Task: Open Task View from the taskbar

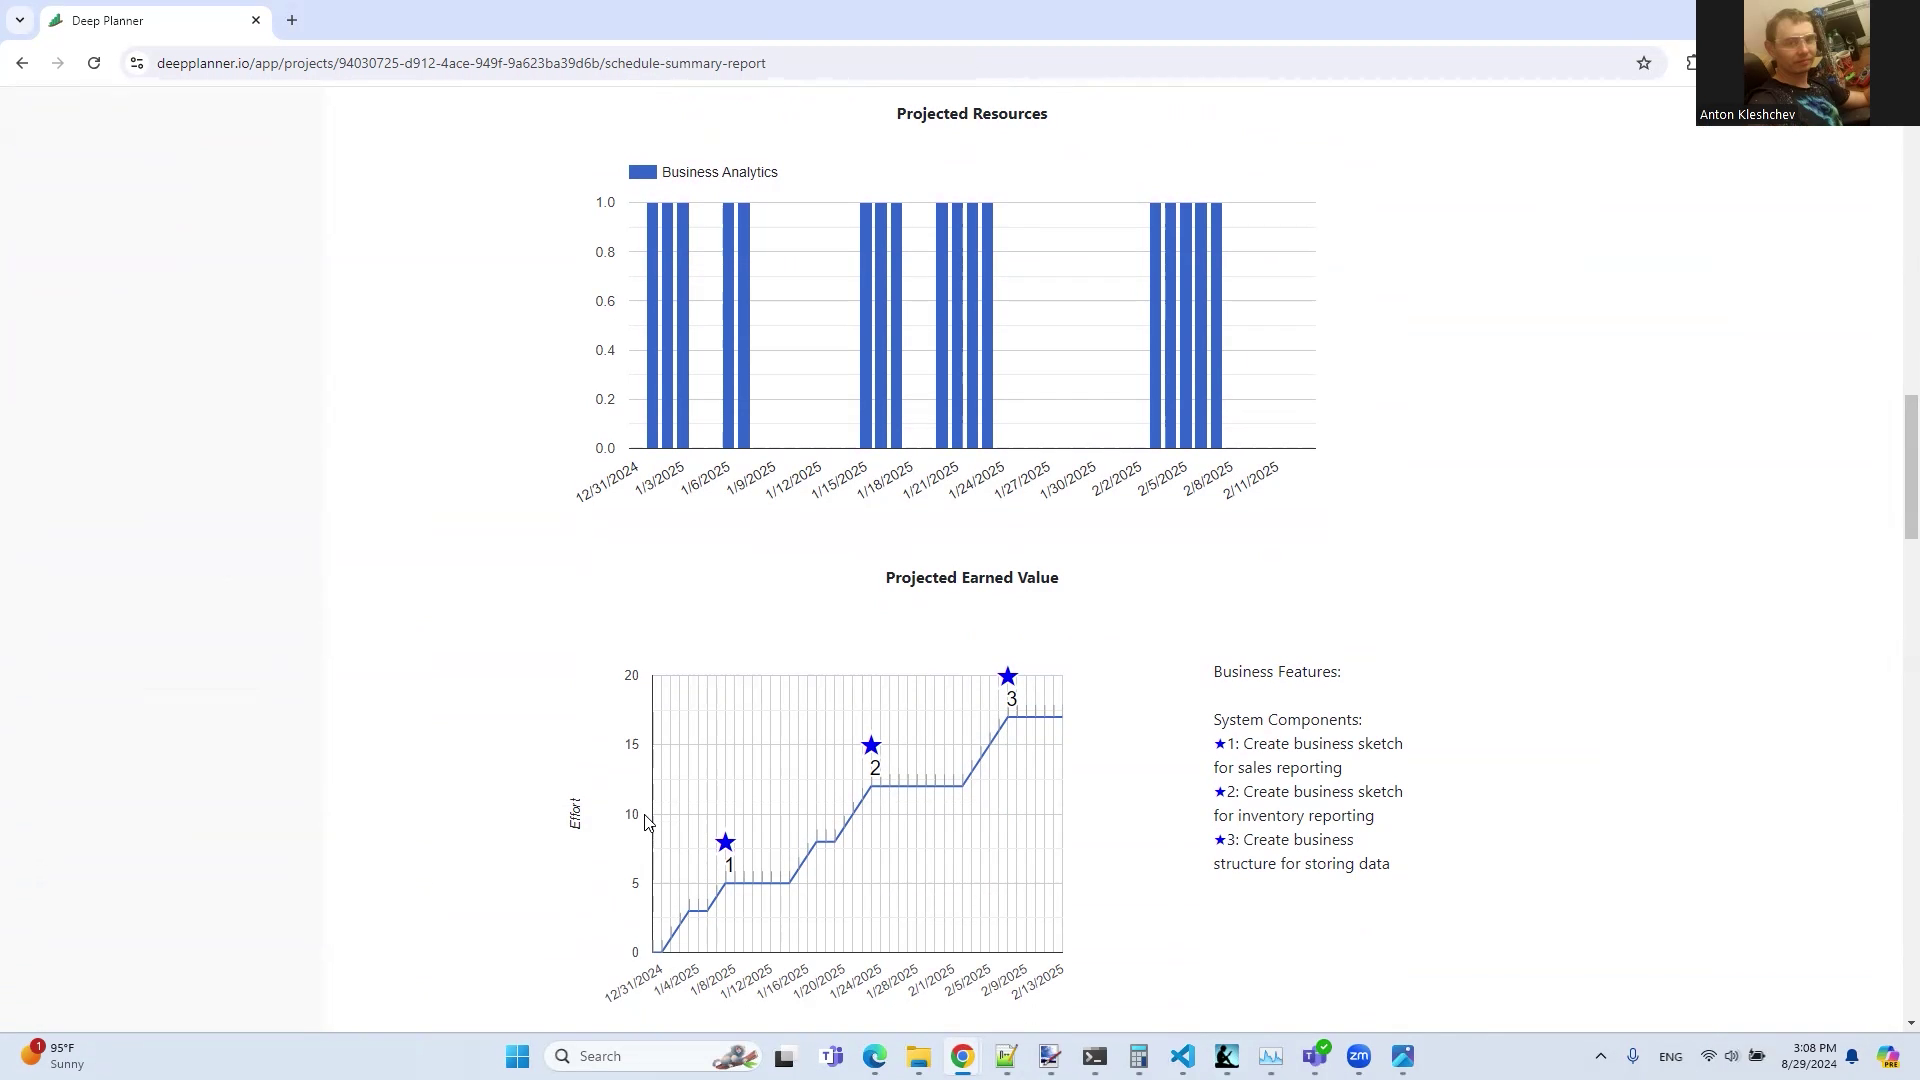Action: pyautogui.click(x=784, y=1057)
